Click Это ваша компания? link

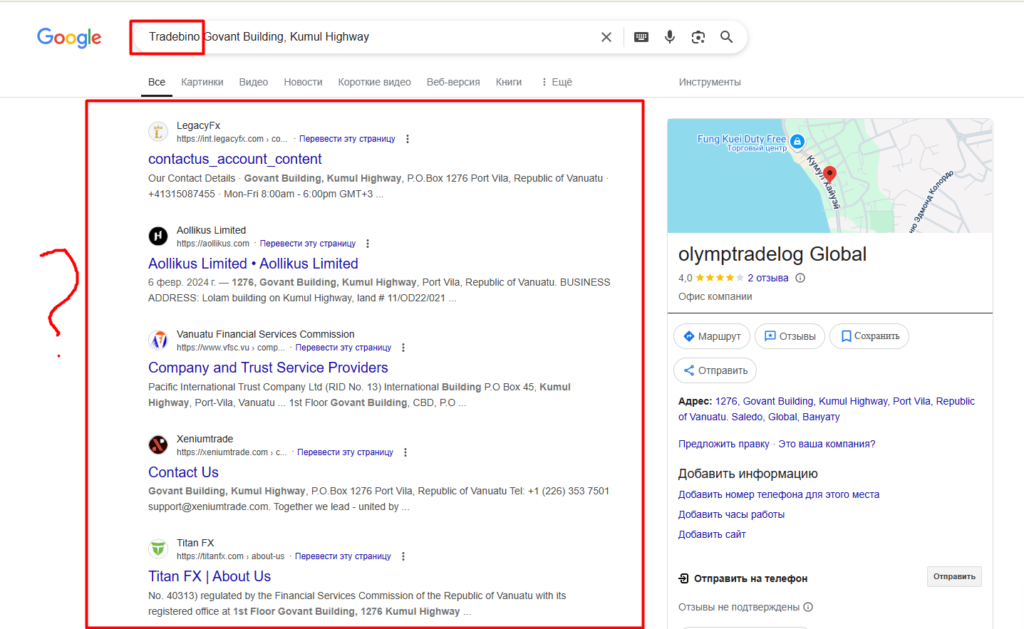pos(826,444)
